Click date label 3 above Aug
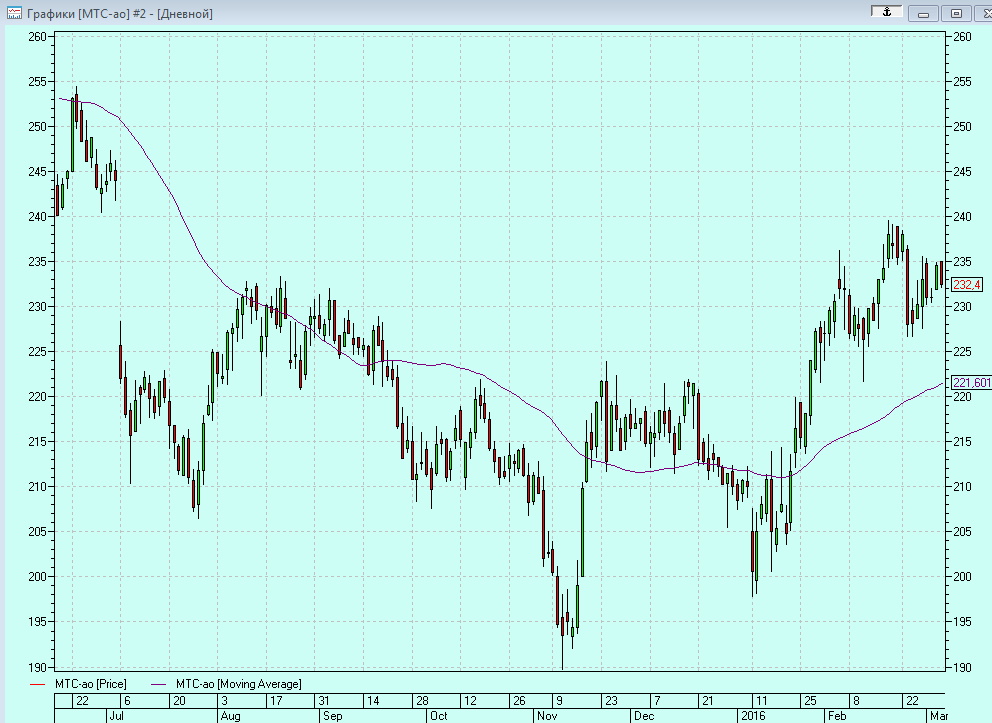This screenshot has height=723, width=992. click(x=224, y=701)
